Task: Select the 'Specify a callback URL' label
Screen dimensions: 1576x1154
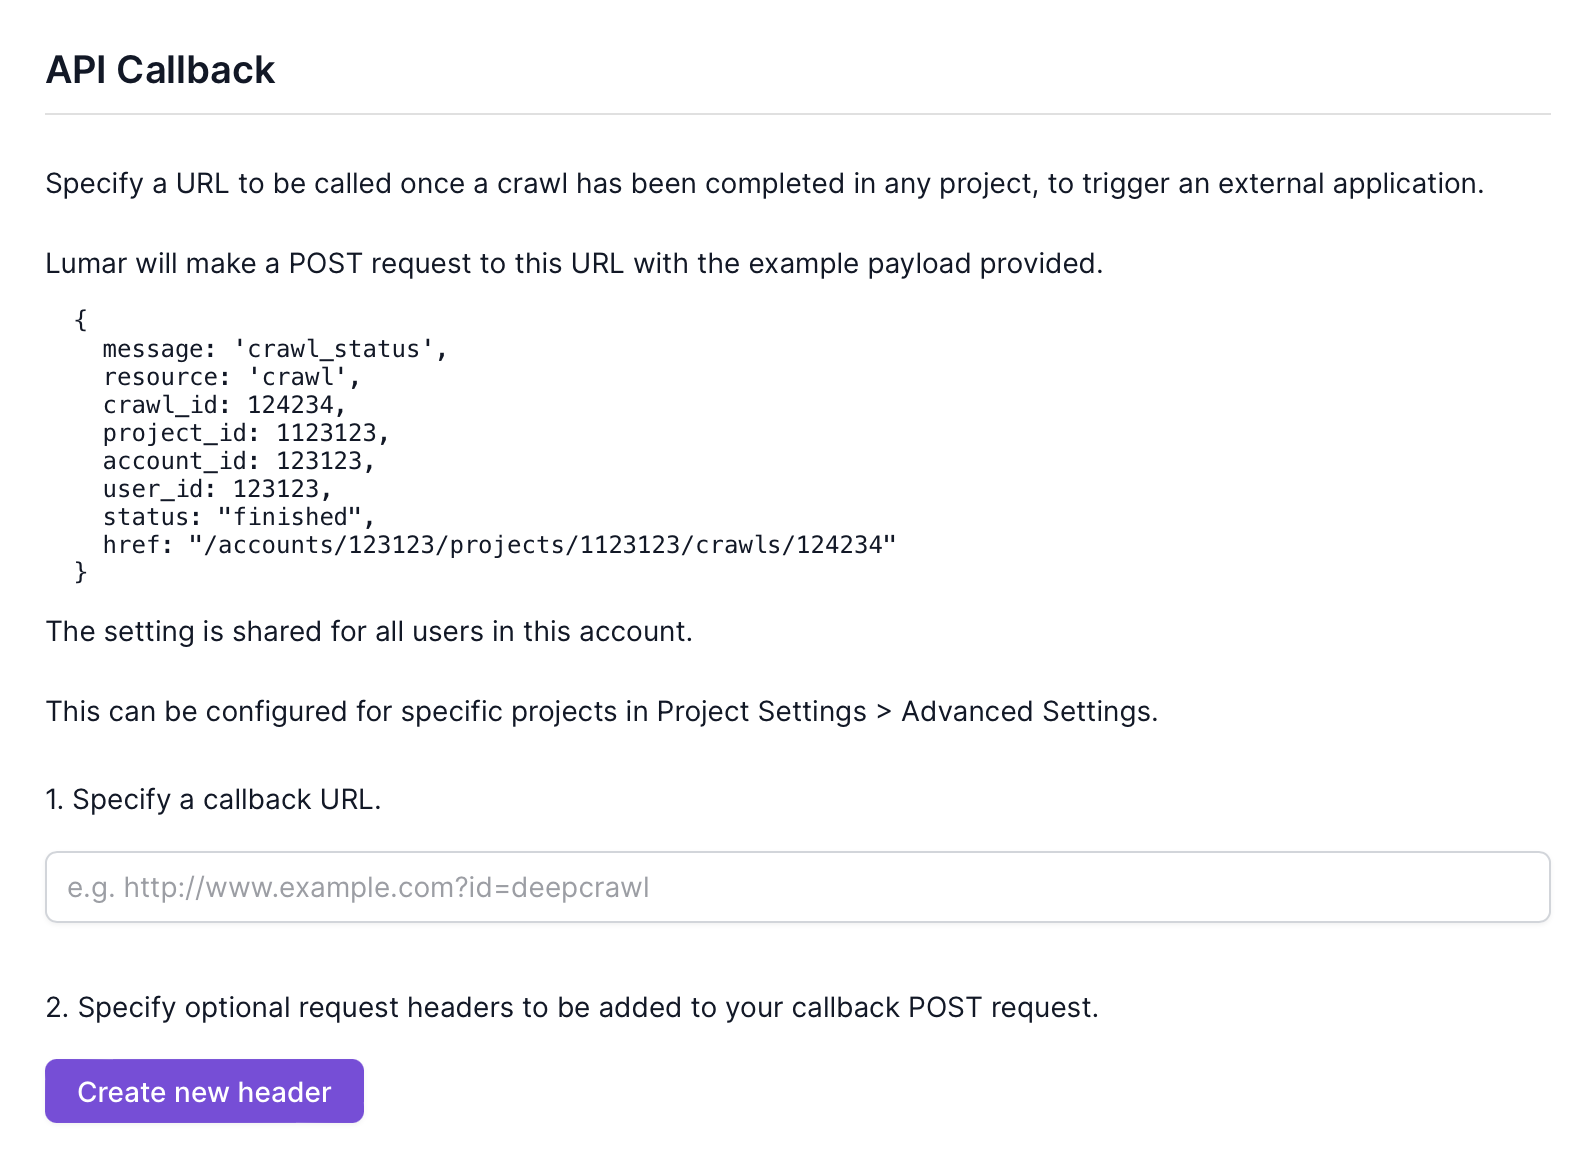Action: coord(213,800)
